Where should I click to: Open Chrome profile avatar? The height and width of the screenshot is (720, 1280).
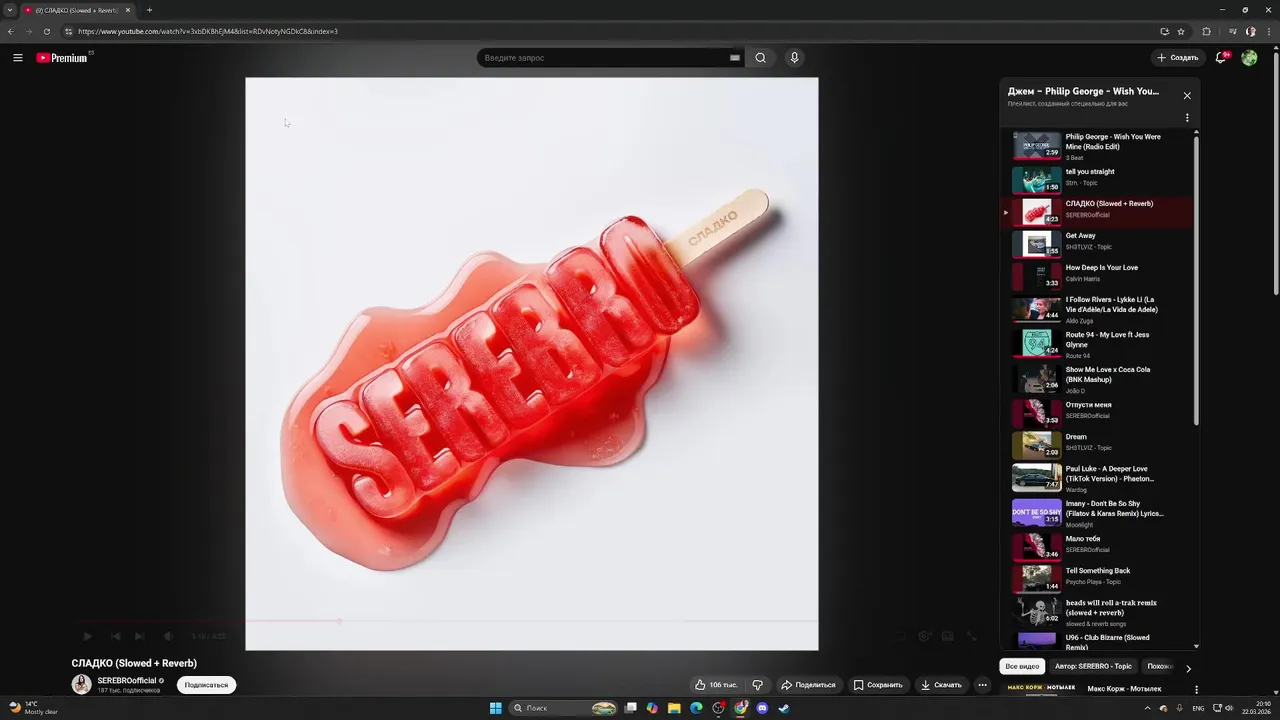click(1250, 31)
